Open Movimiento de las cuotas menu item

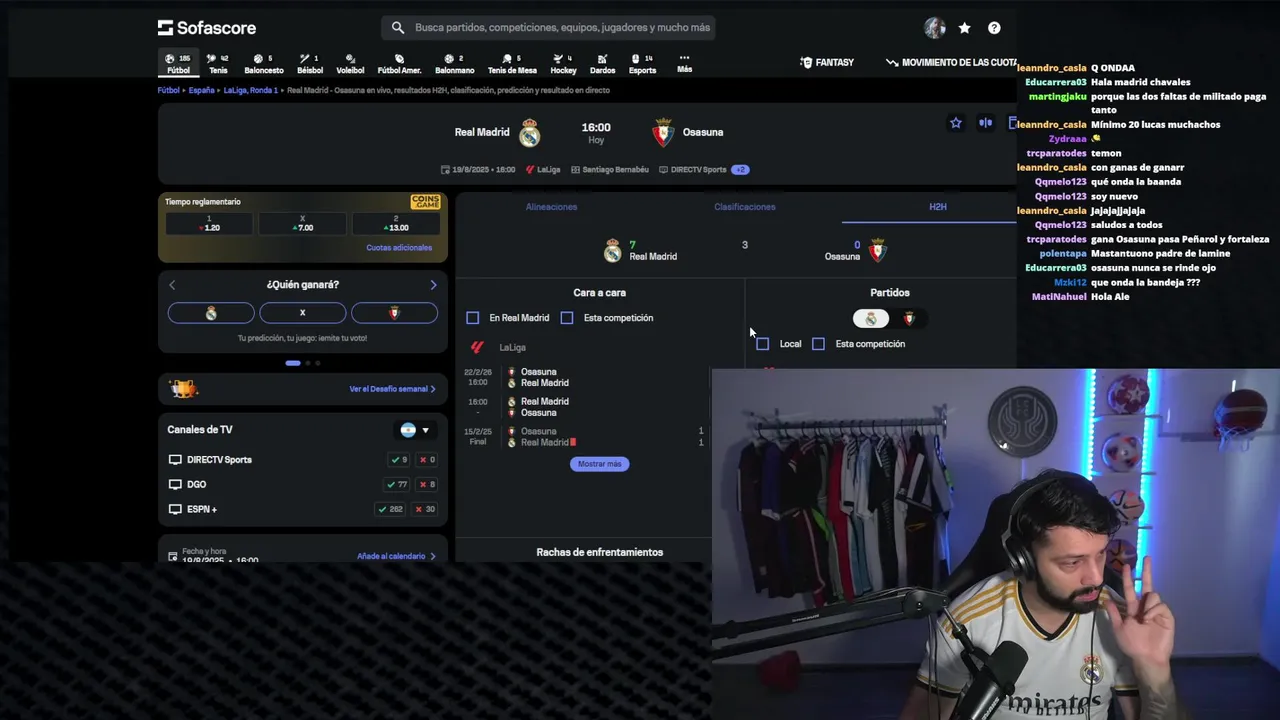coord(952,62)
